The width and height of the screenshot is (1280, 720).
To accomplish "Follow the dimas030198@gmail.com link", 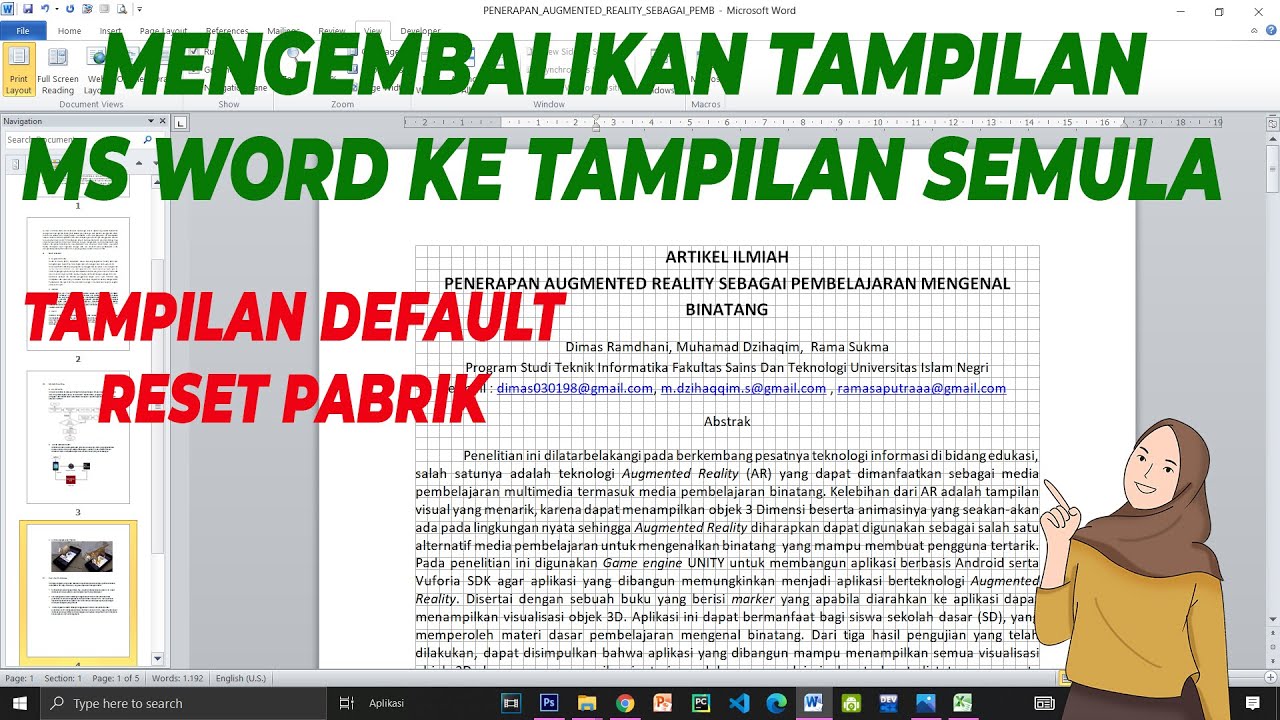I will coord(575,388).
